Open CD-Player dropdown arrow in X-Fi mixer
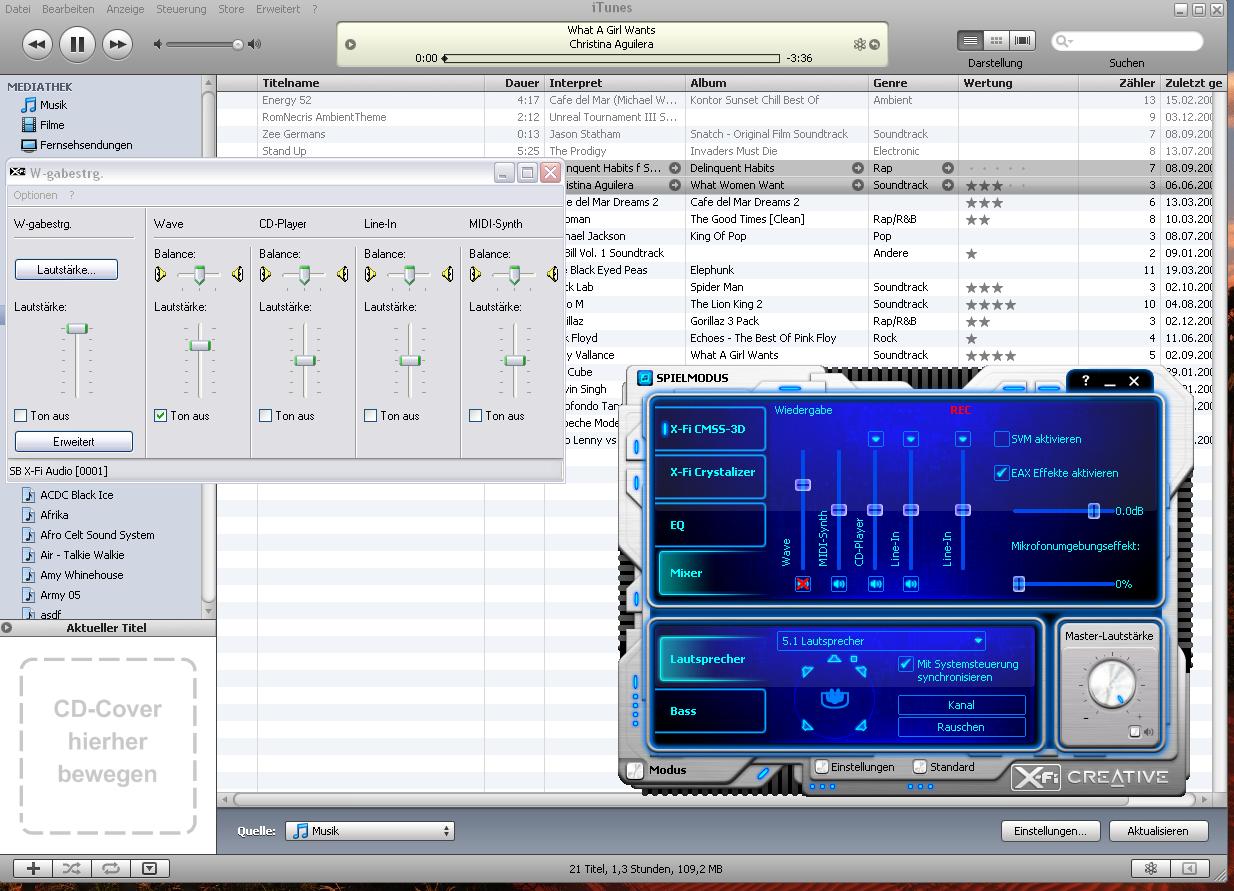Image resolution: width=1234 pixels, height=891 pixels. tap(876, 439)
